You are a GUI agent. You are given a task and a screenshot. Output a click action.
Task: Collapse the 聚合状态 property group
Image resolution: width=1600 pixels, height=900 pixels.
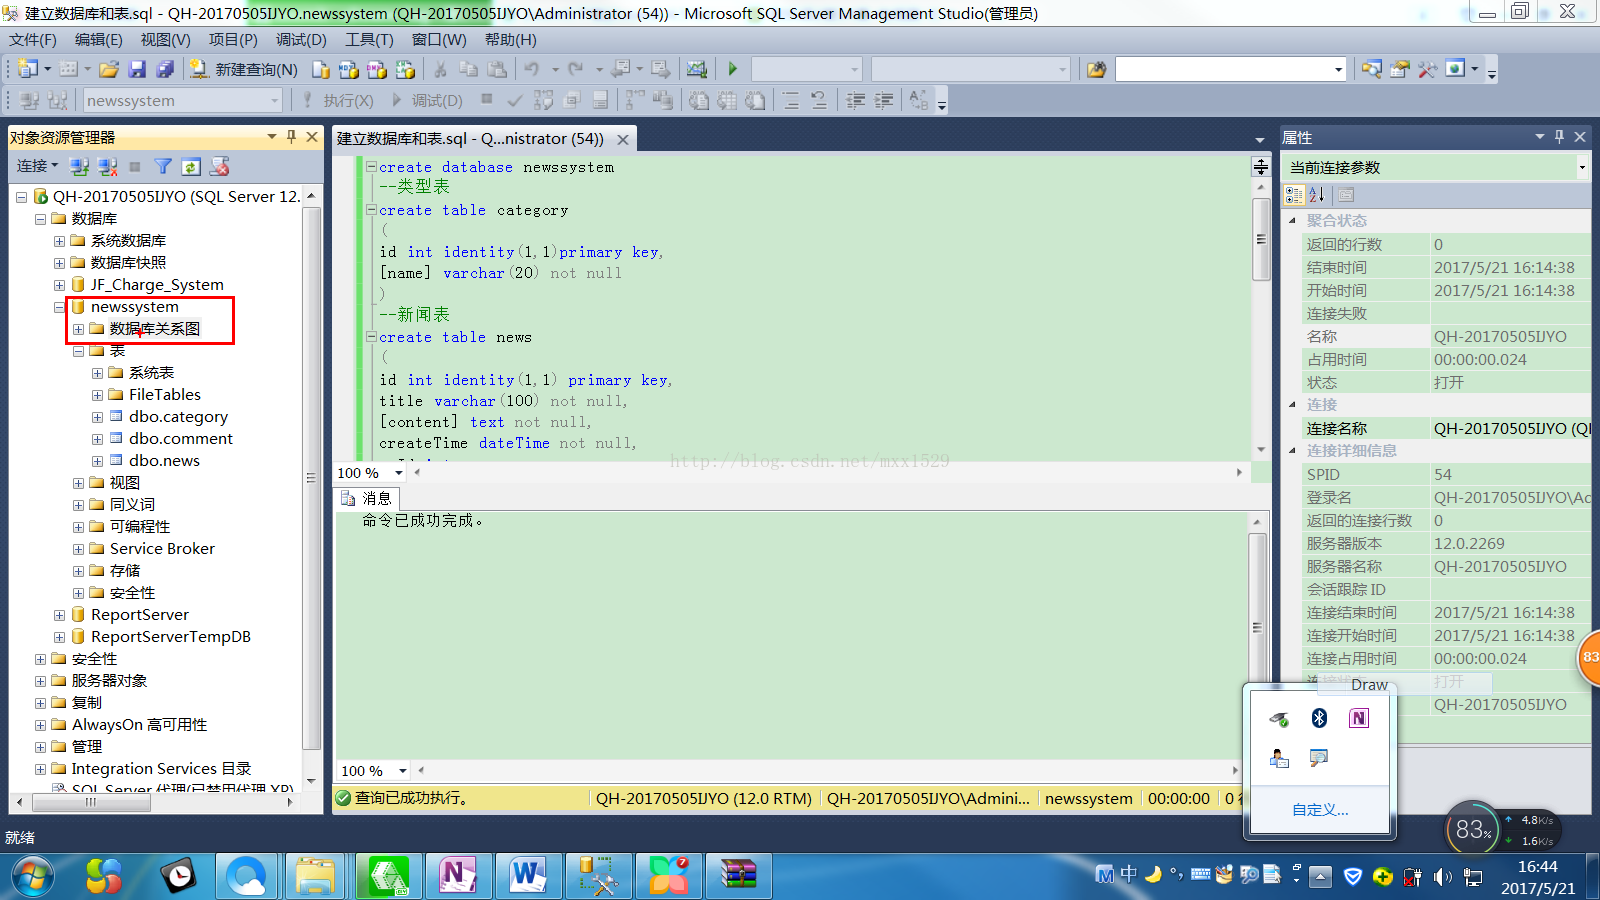coord(1292,221)
